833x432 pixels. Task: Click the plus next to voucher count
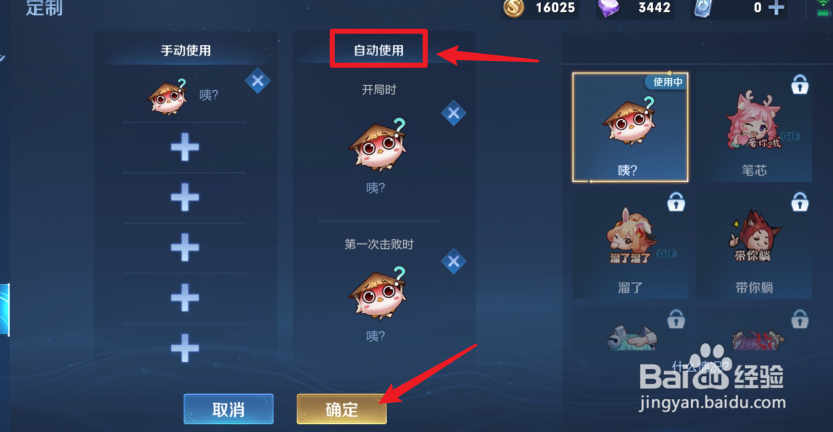coord(776,7)
